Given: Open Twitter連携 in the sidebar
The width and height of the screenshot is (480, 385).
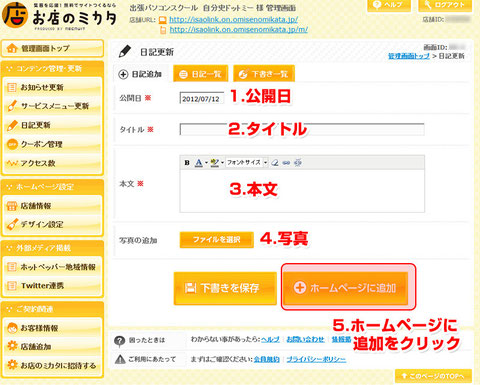Looking at the screenshot, I should click(x=52, y=286).
